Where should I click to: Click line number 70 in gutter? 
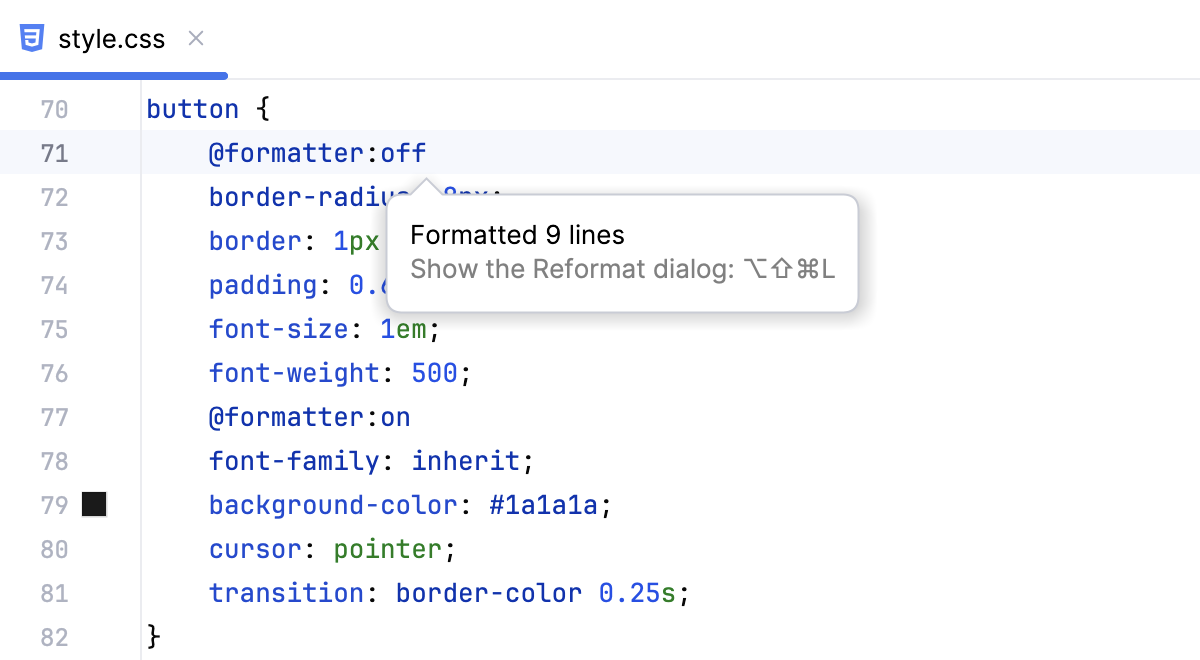pos(54,109)
